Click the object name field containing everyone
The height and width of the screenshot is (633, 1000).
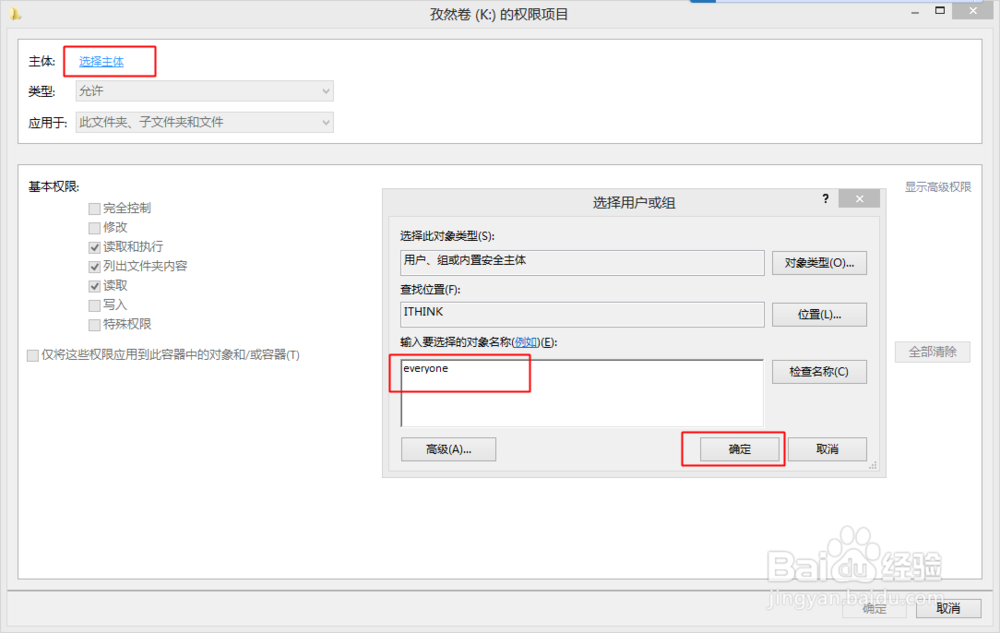pyautogui.click(x=582, y=393)
